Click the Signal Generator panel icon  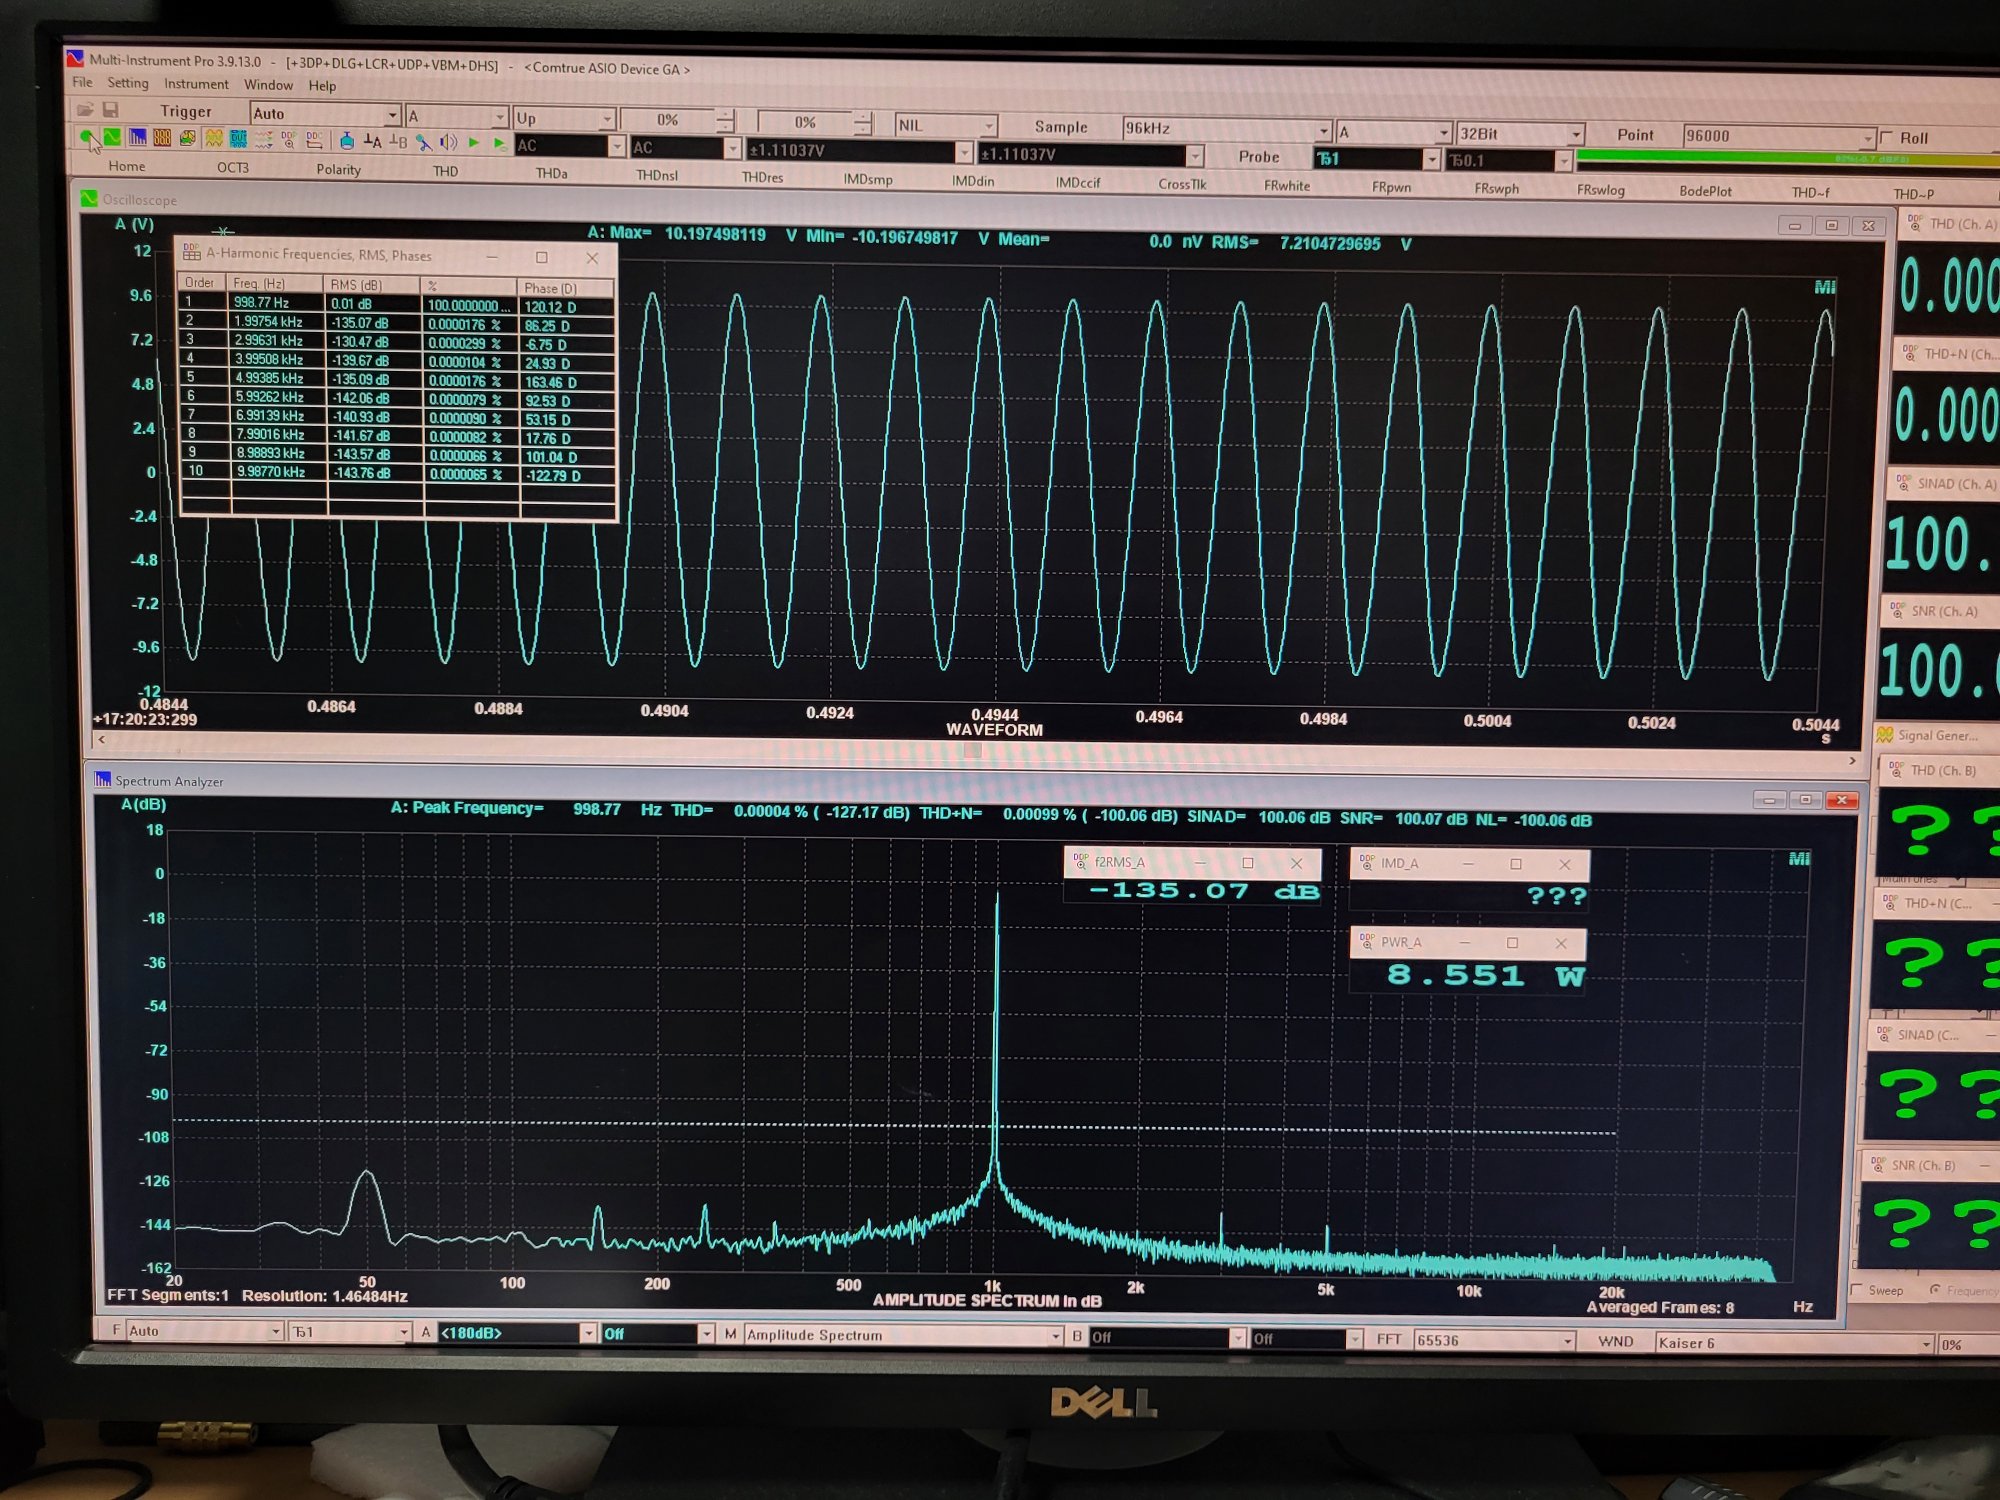1885,735
